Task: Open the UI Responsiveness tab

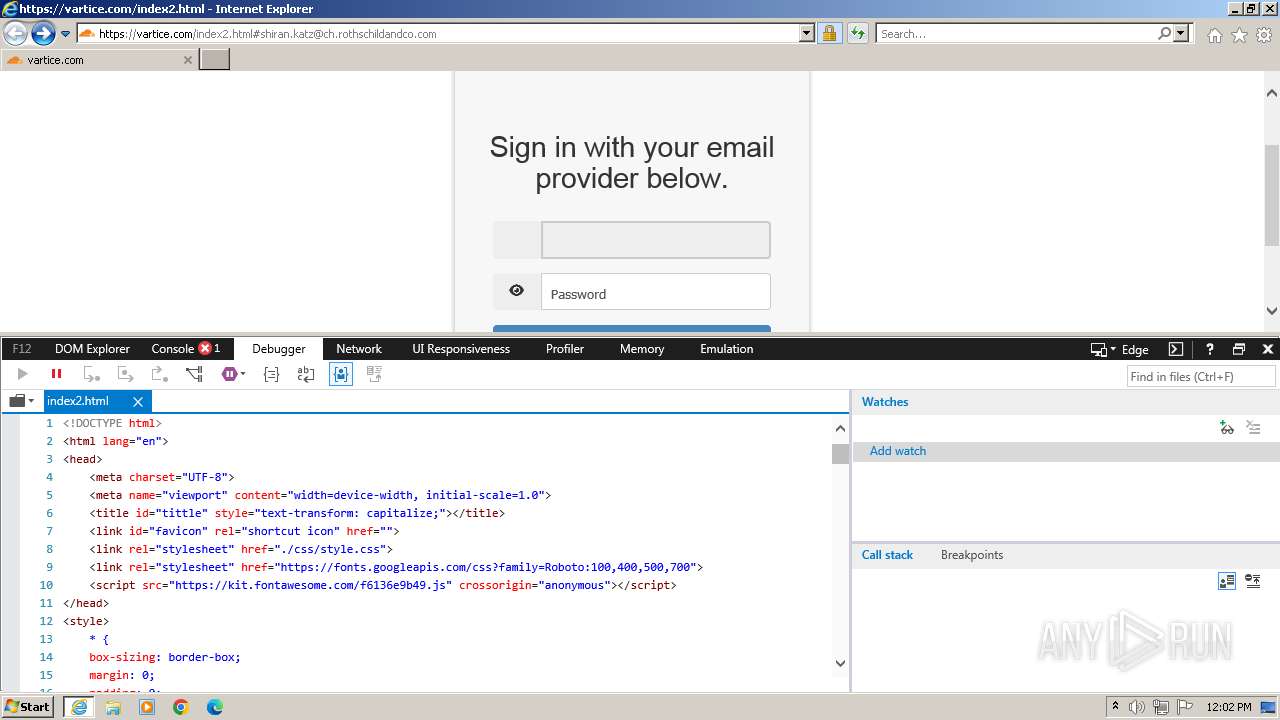Action: 461,349
